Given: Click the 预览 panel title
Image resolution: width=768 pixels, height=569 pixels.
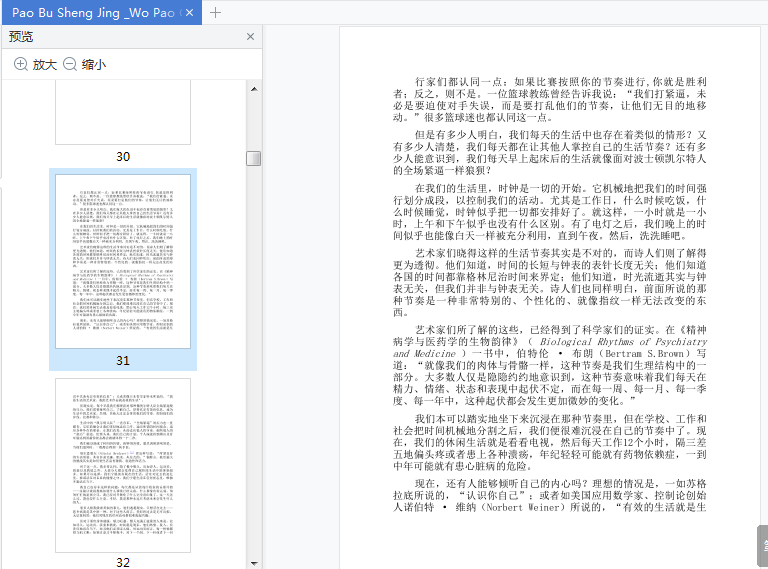Looking at the screenshot, I should point(21,37).
